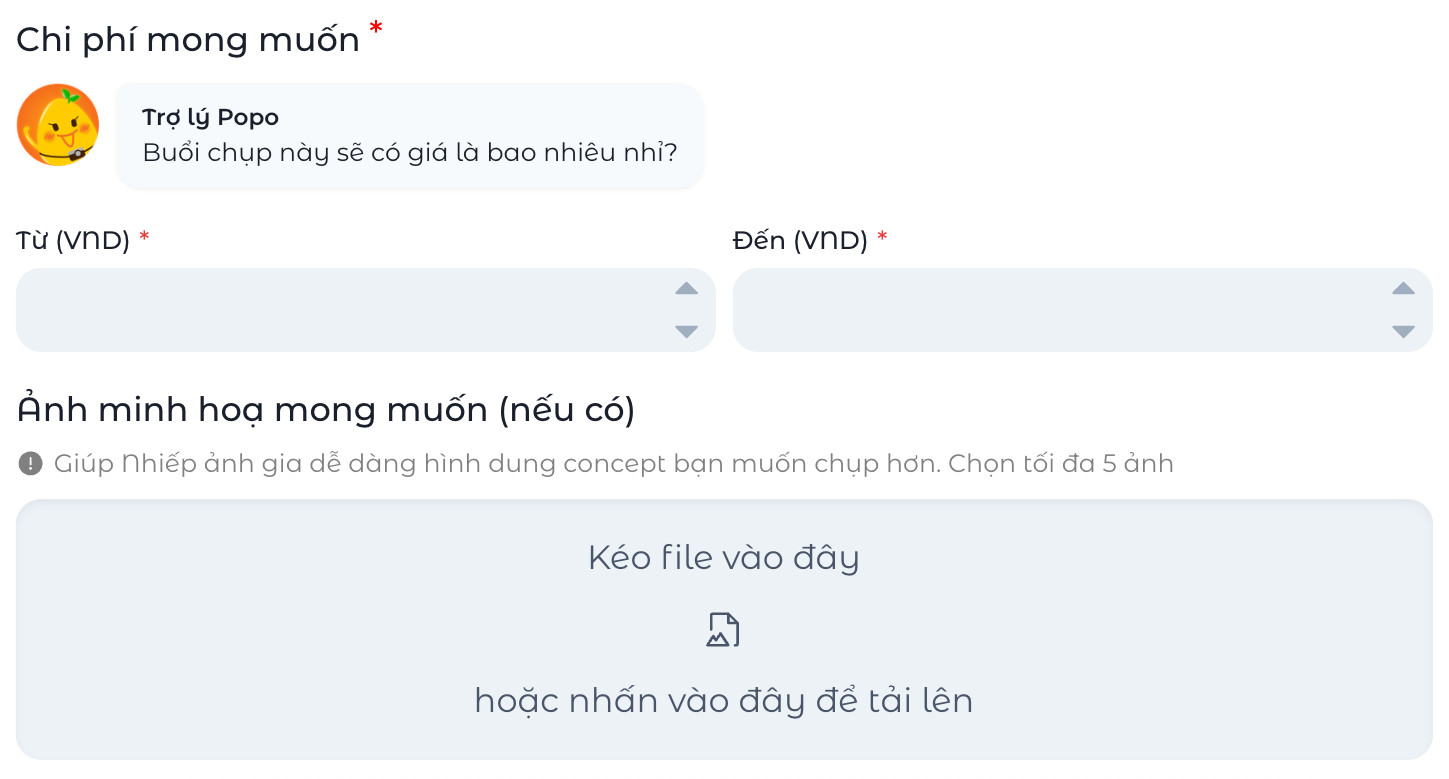
Task: Decrease the Đến (VND) value with down arrow
Action: (1403, 331)
